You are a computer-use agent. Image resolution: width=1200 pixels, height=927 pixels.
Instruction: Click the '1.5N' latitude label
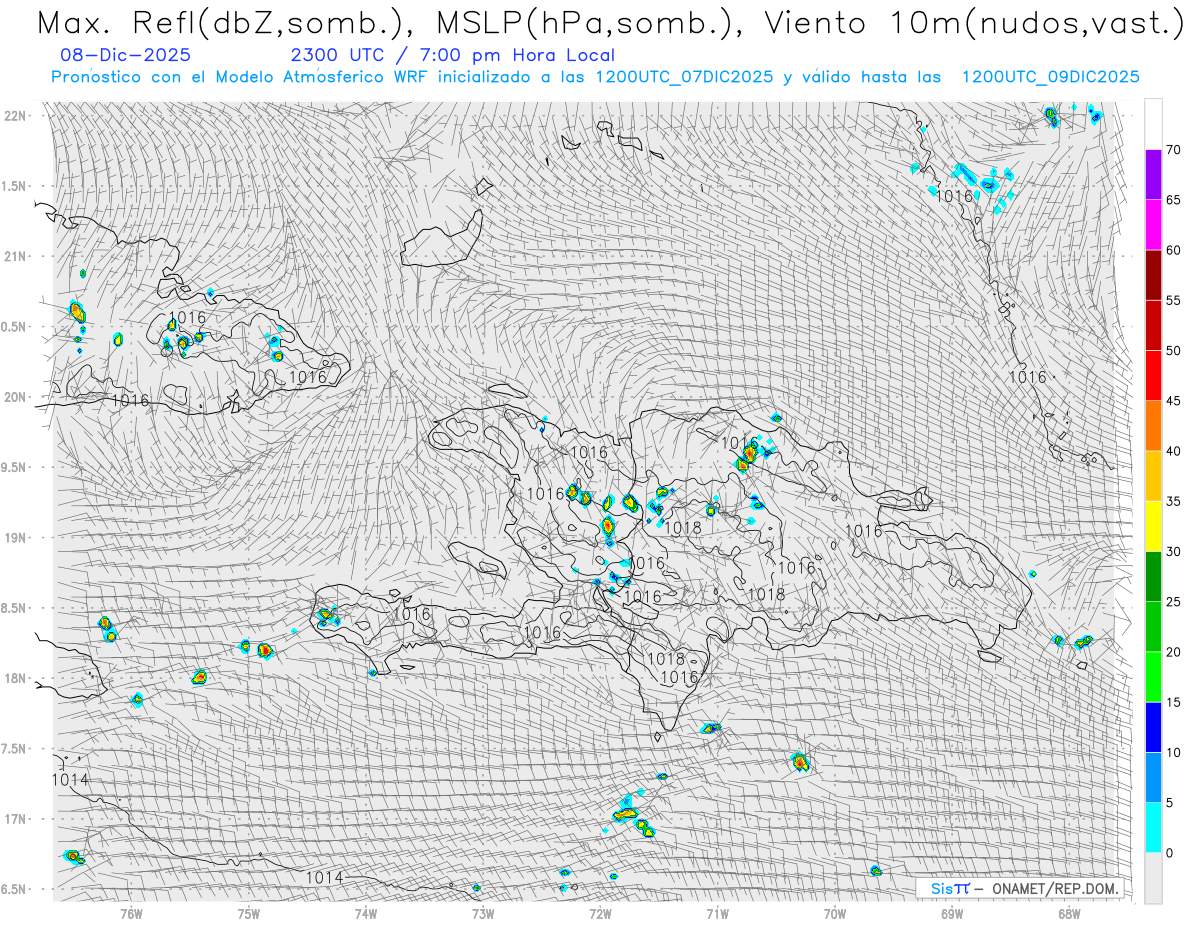(16, 186)
